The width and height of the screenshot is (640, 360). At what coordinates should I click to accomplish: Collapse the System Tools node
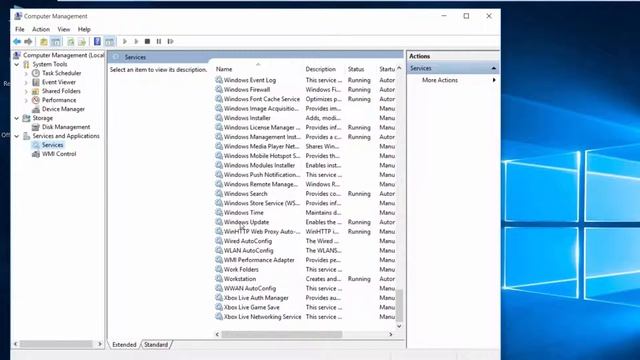pos(17,64)
